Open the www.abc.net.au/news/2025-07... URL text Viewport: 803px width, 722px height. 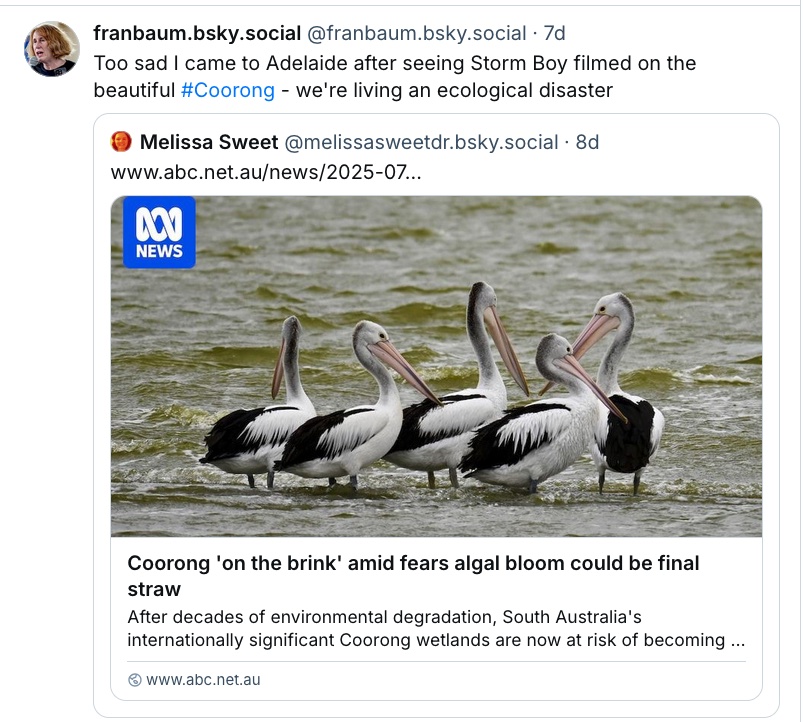click(x=266, y=171)
